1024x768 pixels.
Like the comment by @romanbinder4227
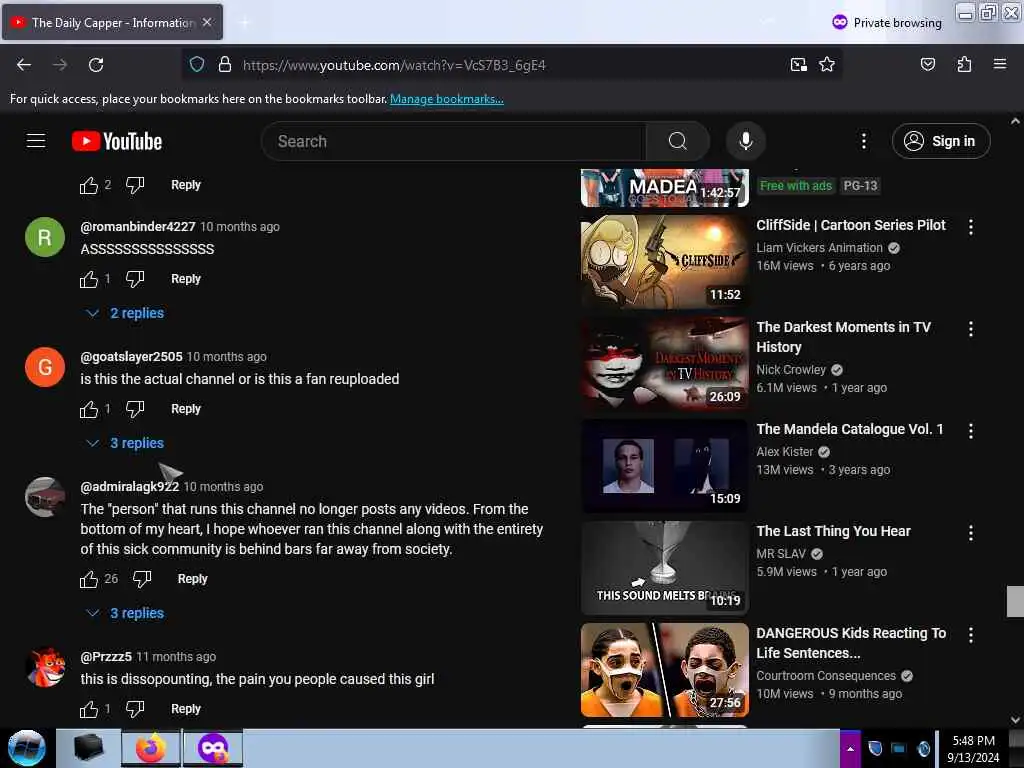pos(88,280)
